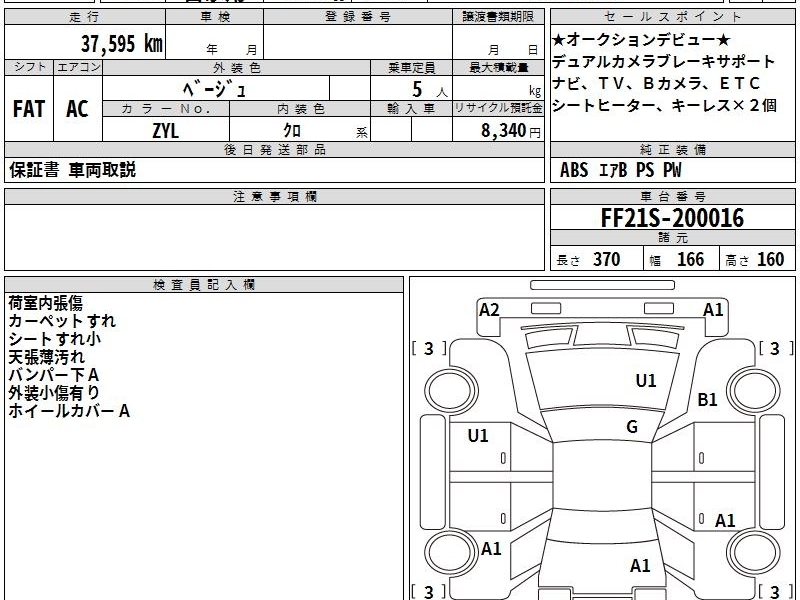800x600 pixels.
Task: Click the 乗車定員 header
Action: point(412,67)
